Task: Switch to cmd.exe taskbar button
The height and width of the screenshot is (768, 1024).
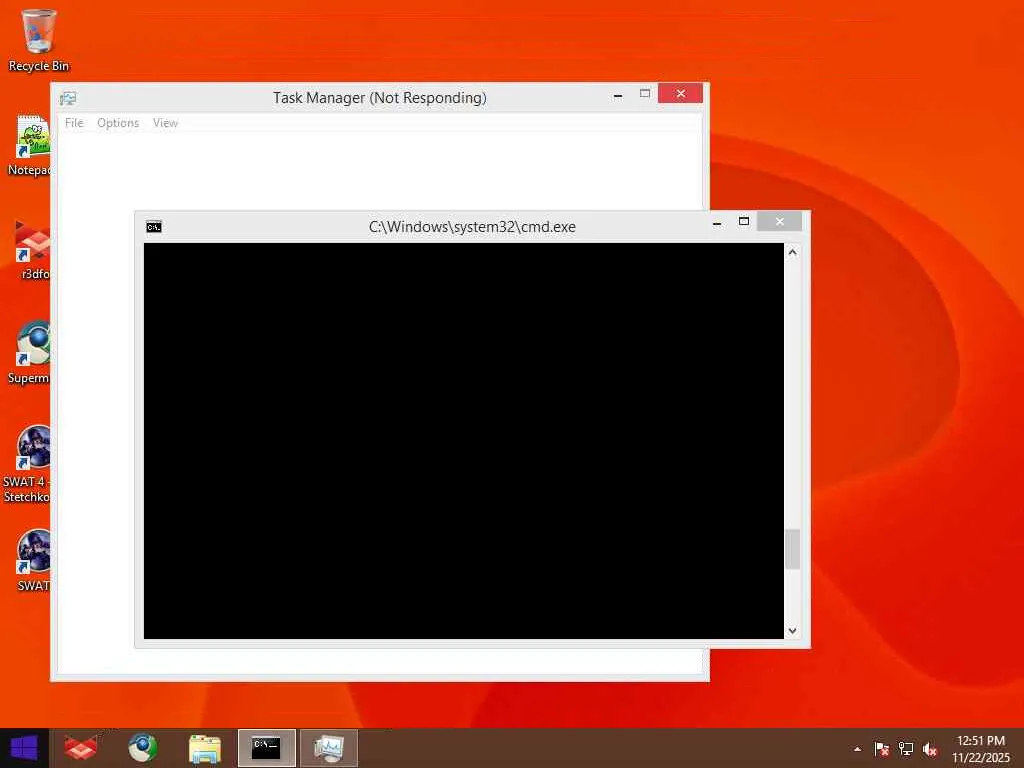Action: tap(266, 748)
